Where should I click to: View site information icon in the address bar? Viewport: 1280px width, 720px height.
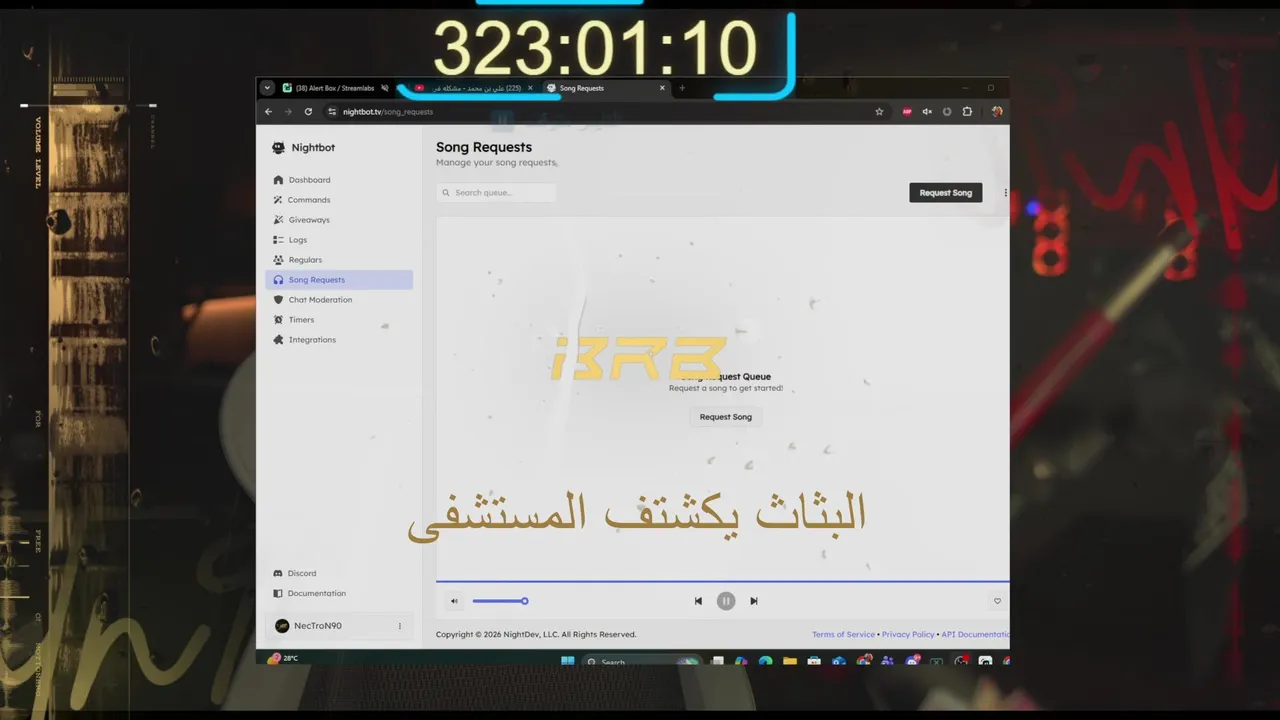tap(332, 112)
